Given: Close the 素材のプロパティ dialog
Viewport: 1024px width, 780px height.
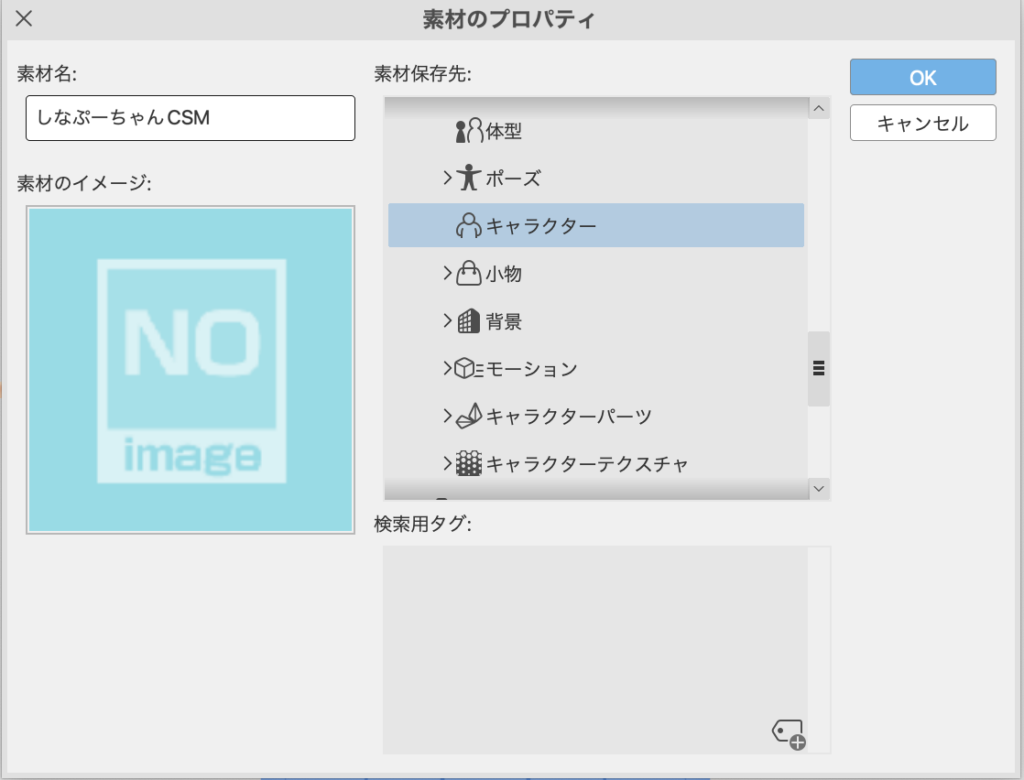Looking at the screenshot, I should pos(24,18).
